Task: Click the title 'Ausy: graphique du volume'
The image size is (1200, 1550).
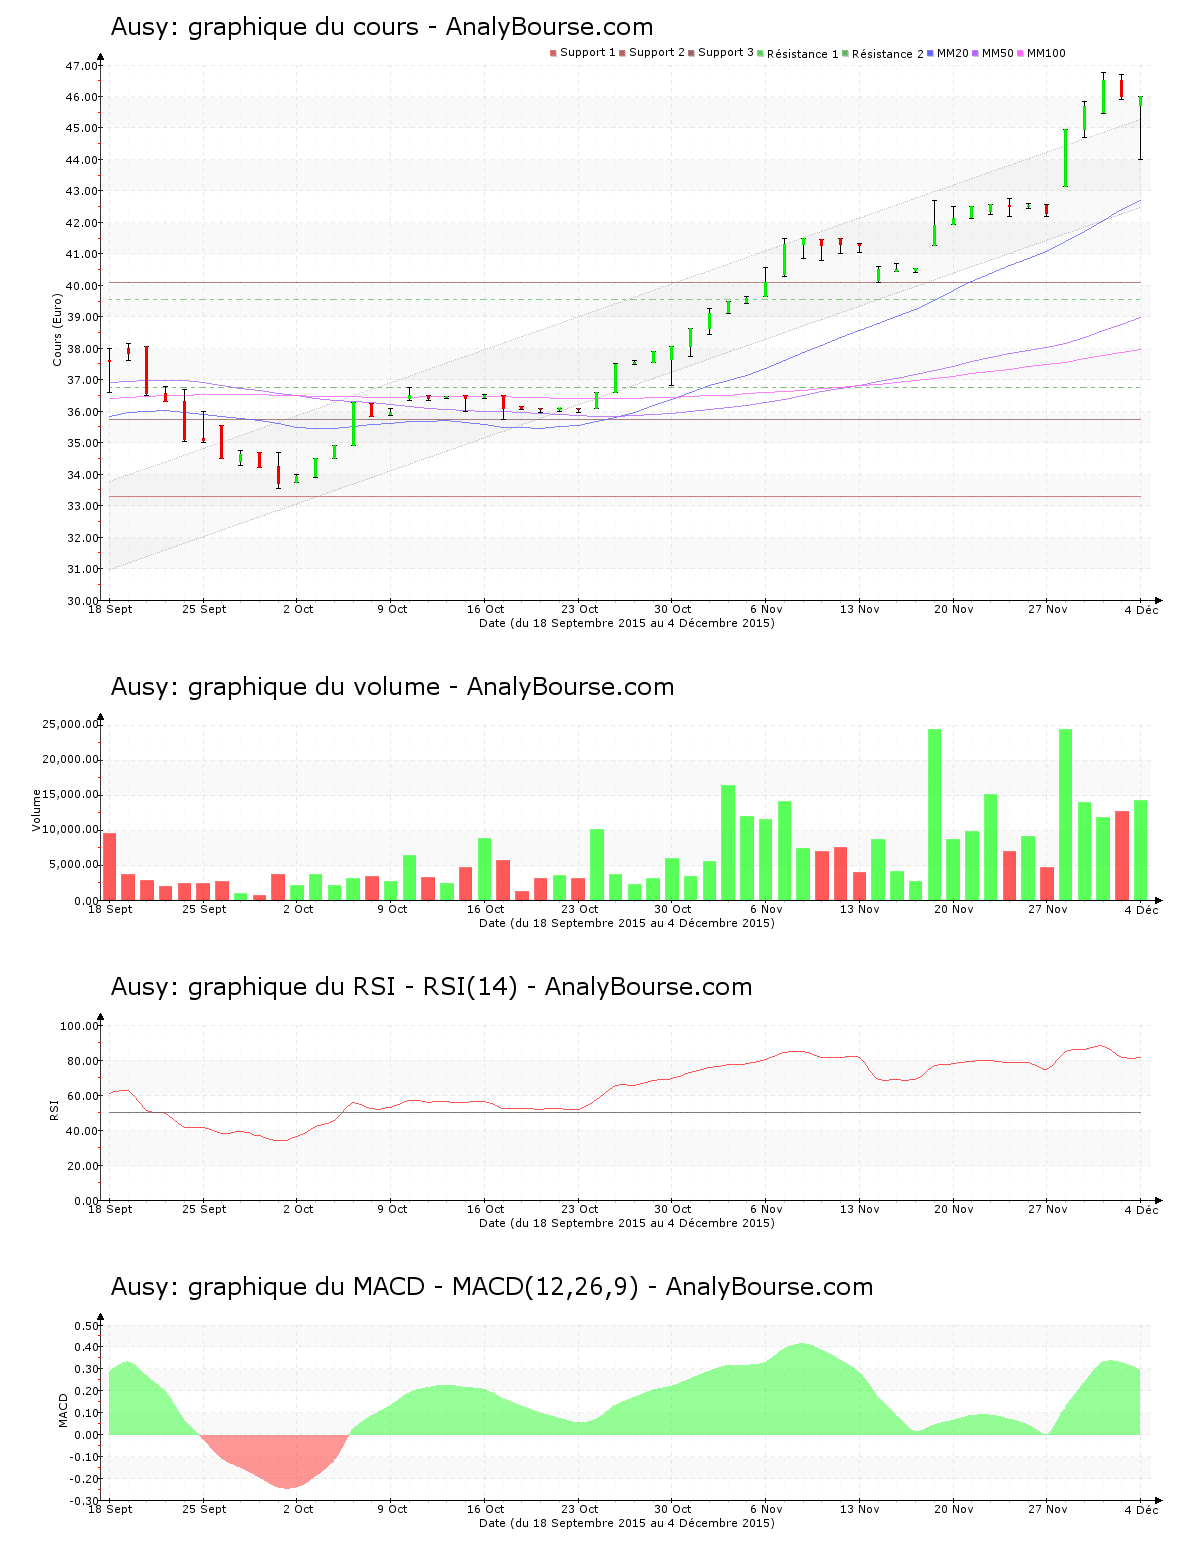Action: point(275,687)
